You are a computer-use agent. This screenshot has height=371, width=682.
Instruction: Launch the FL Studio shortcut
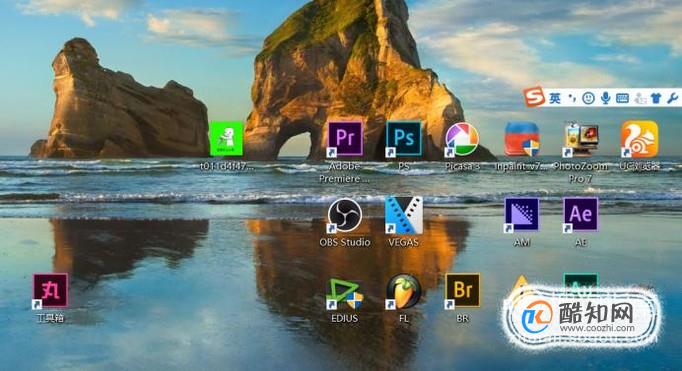click(x=404, y=291)
